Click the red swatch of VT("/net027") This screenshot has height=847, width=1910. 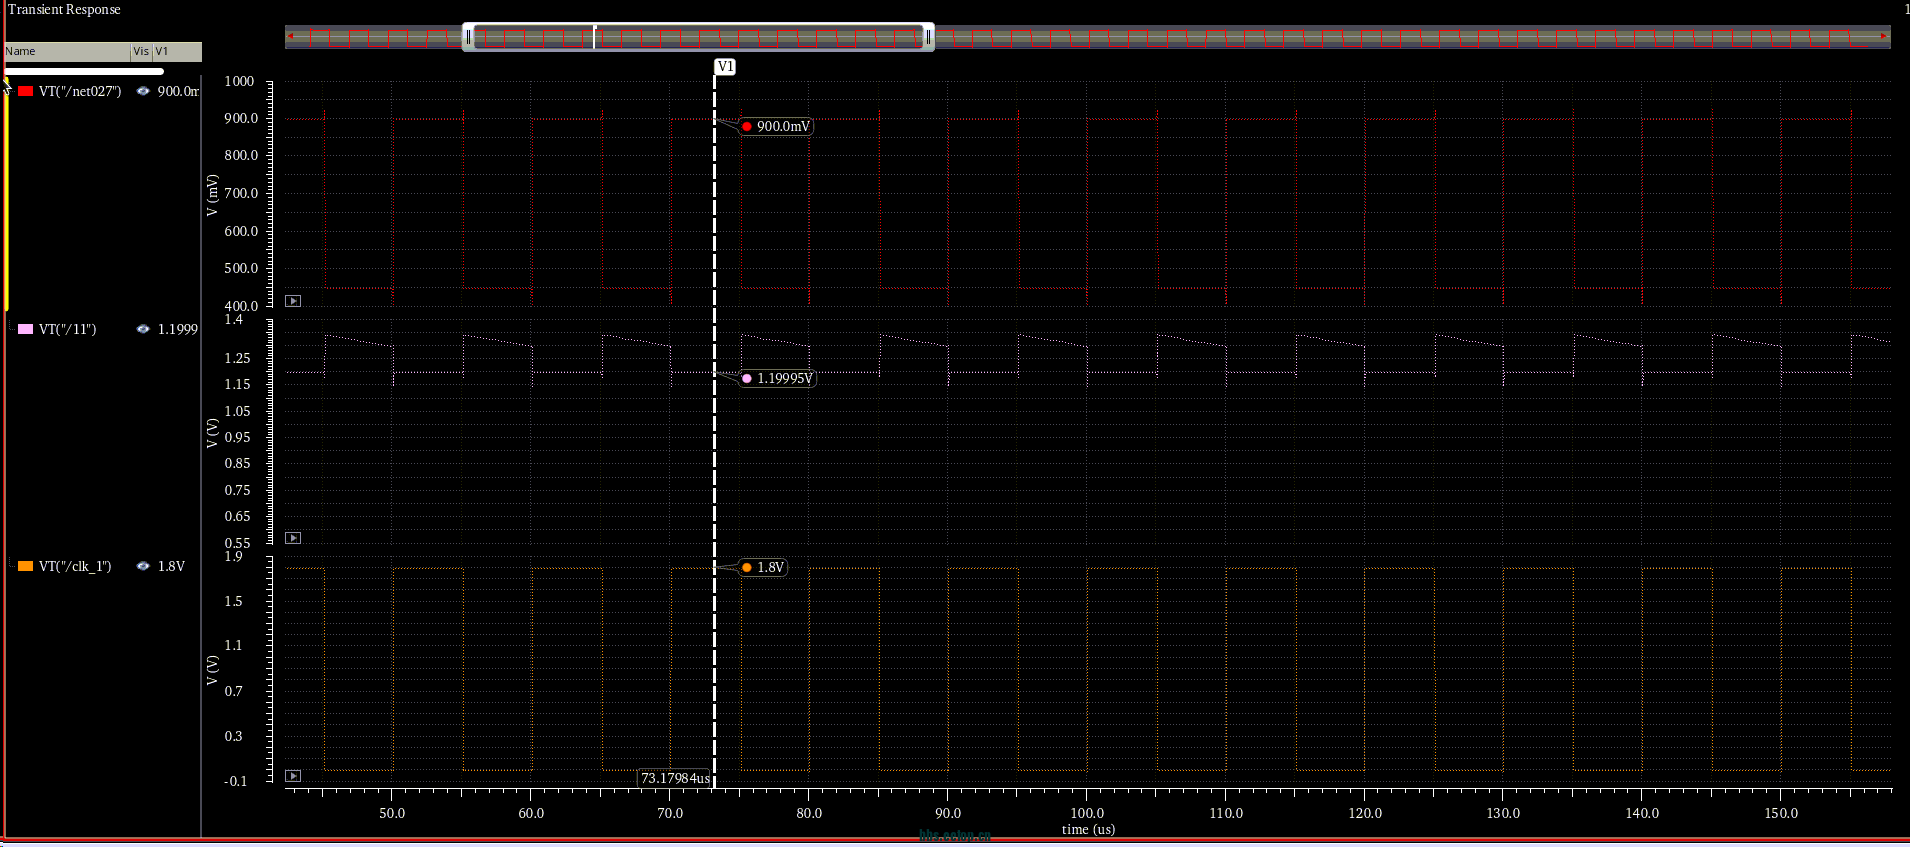tap(26, 91)
